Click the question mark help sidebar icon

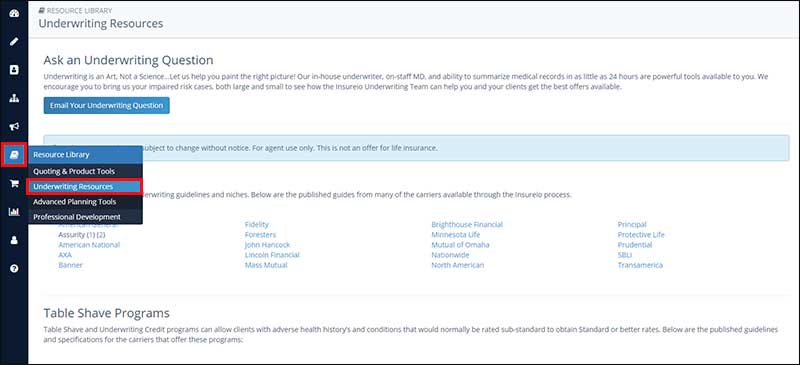tap(14, 269)
